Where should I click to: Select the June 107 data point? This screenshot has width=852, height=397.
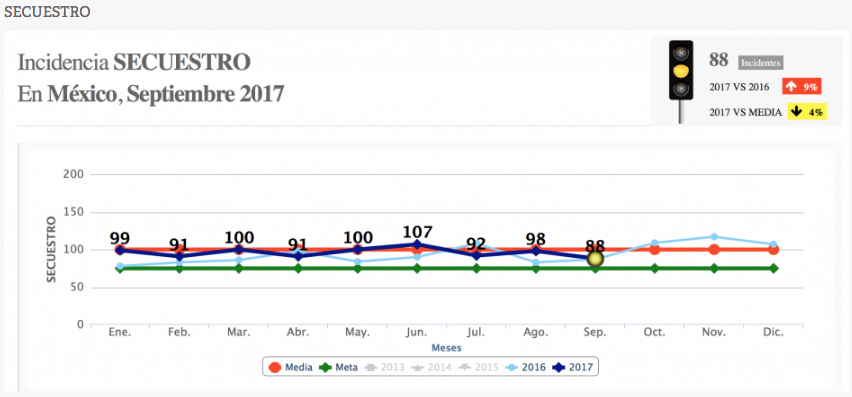(417, 244)
